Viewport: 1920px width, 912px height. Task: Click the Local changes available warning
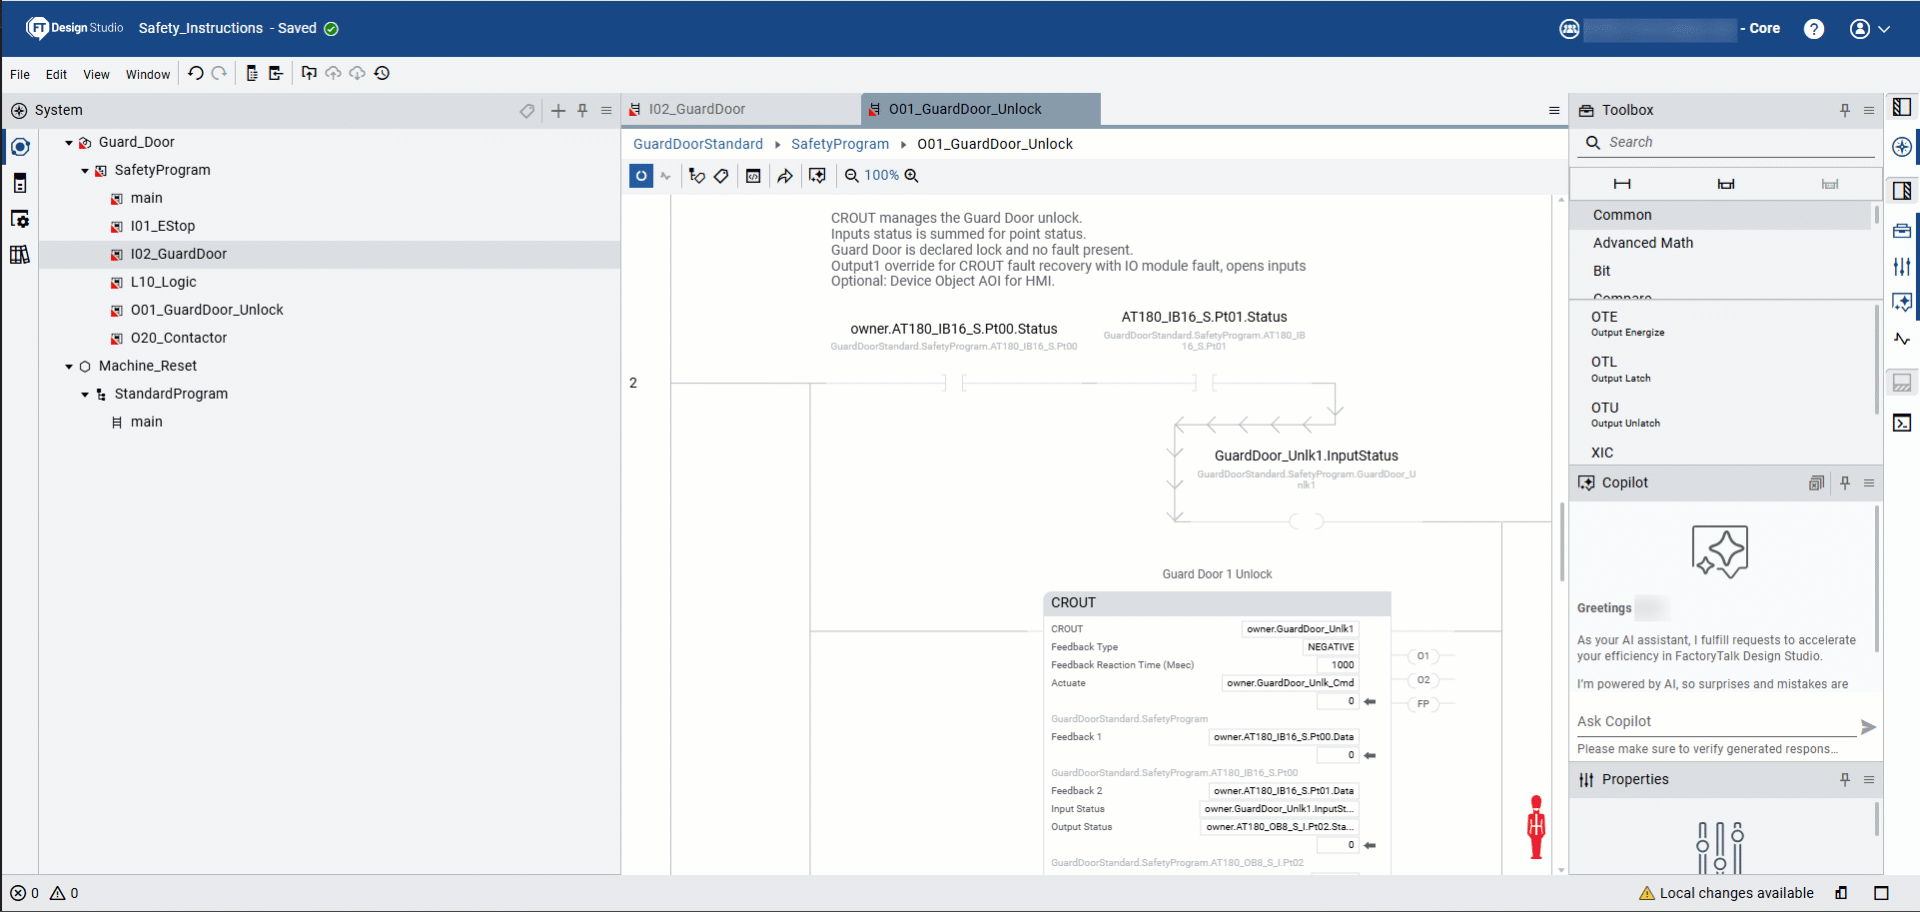pos(1735,893)
